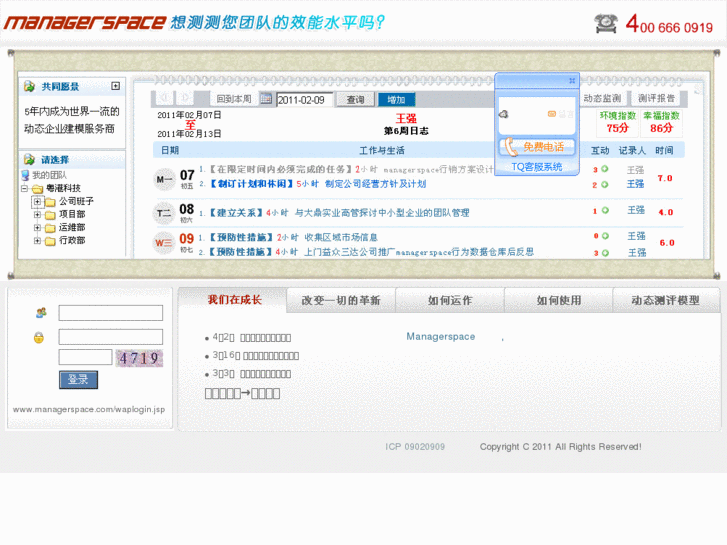The width and height of the screenshot is (727, 545).
Task: Select 我的团队 tree item
Action: tap(49, 175)
